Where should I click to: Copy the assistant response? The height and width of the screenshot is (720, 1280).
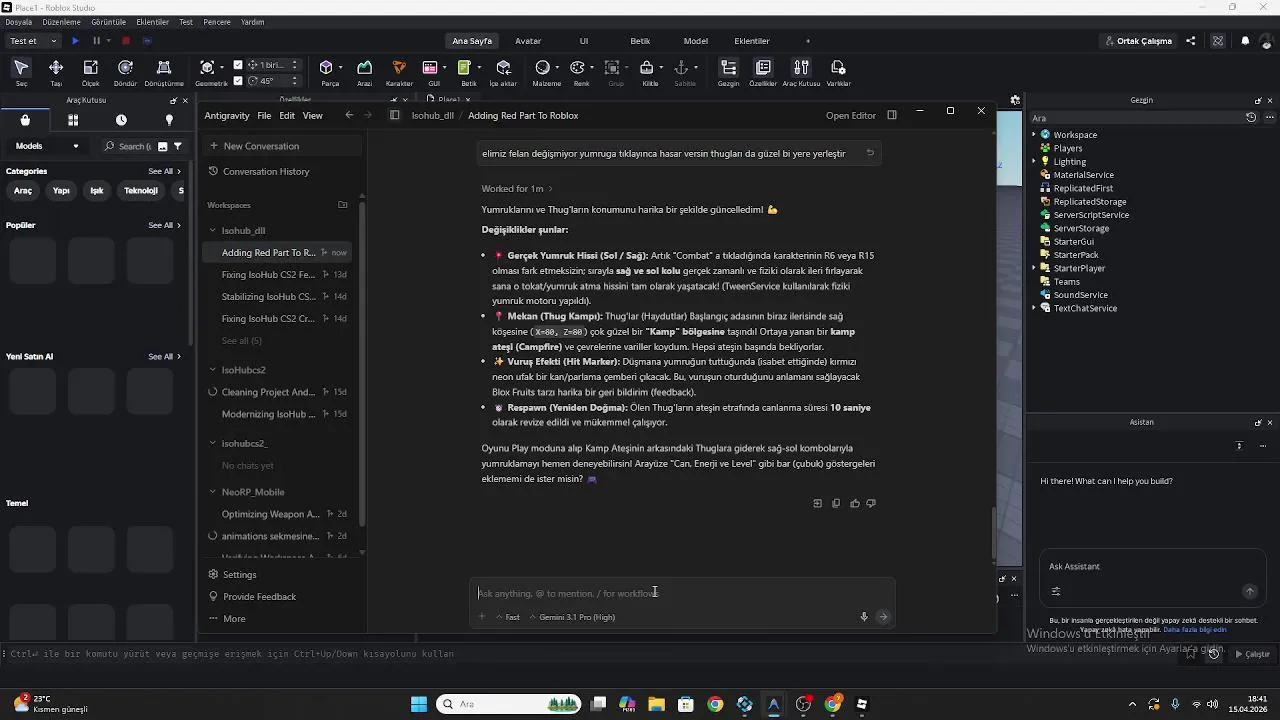pyautogui.click(x=836, y=504)
